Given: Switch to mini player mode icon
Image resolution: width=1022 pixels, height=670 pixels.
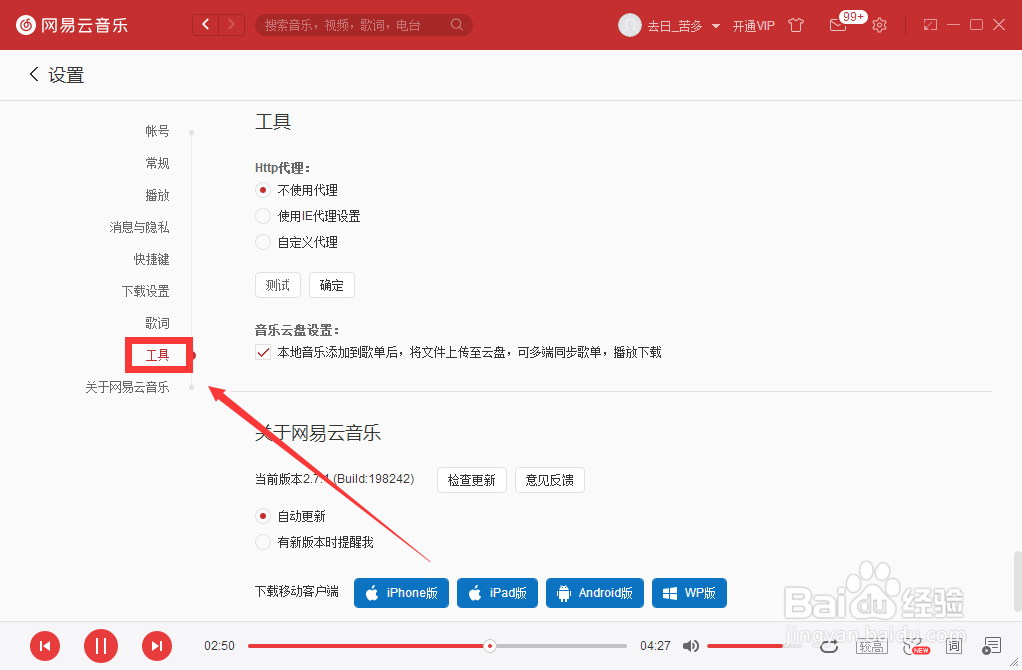Looking at the screenshot, I should [930, 25].
